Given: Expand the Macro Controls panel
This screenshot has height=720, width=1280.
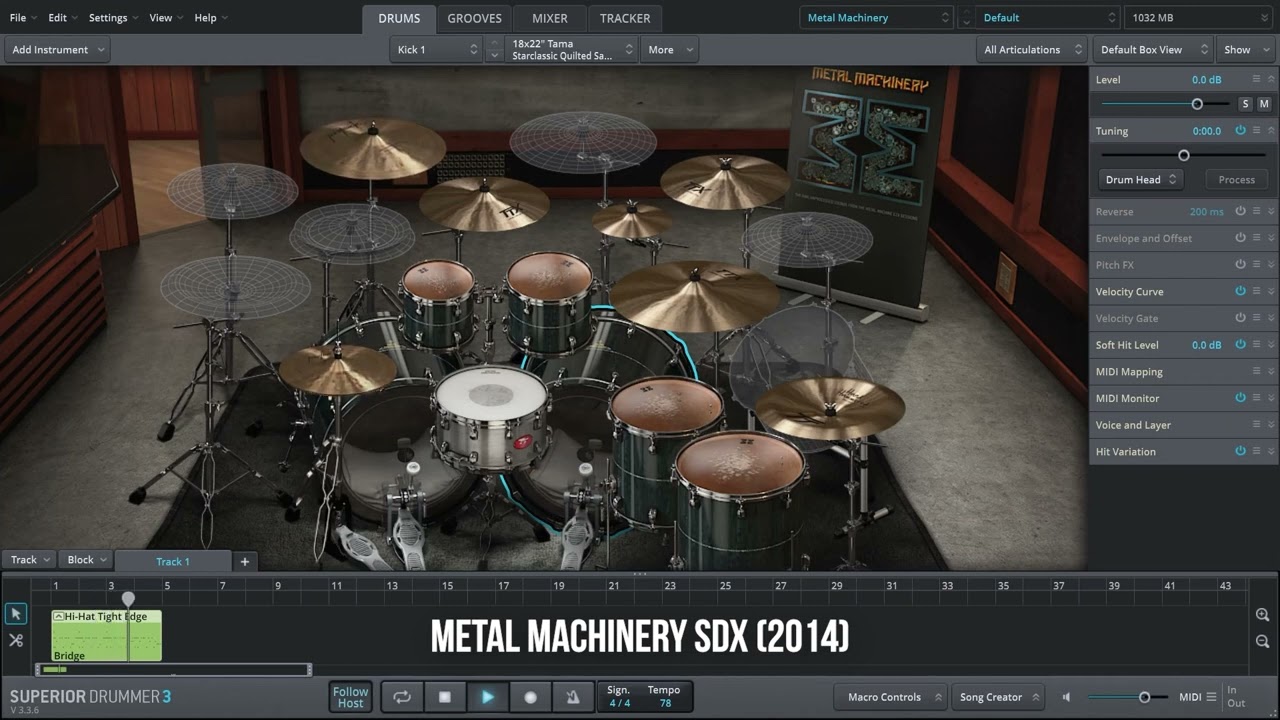Looking at the screenshot, I should click(x=892, y=697).
